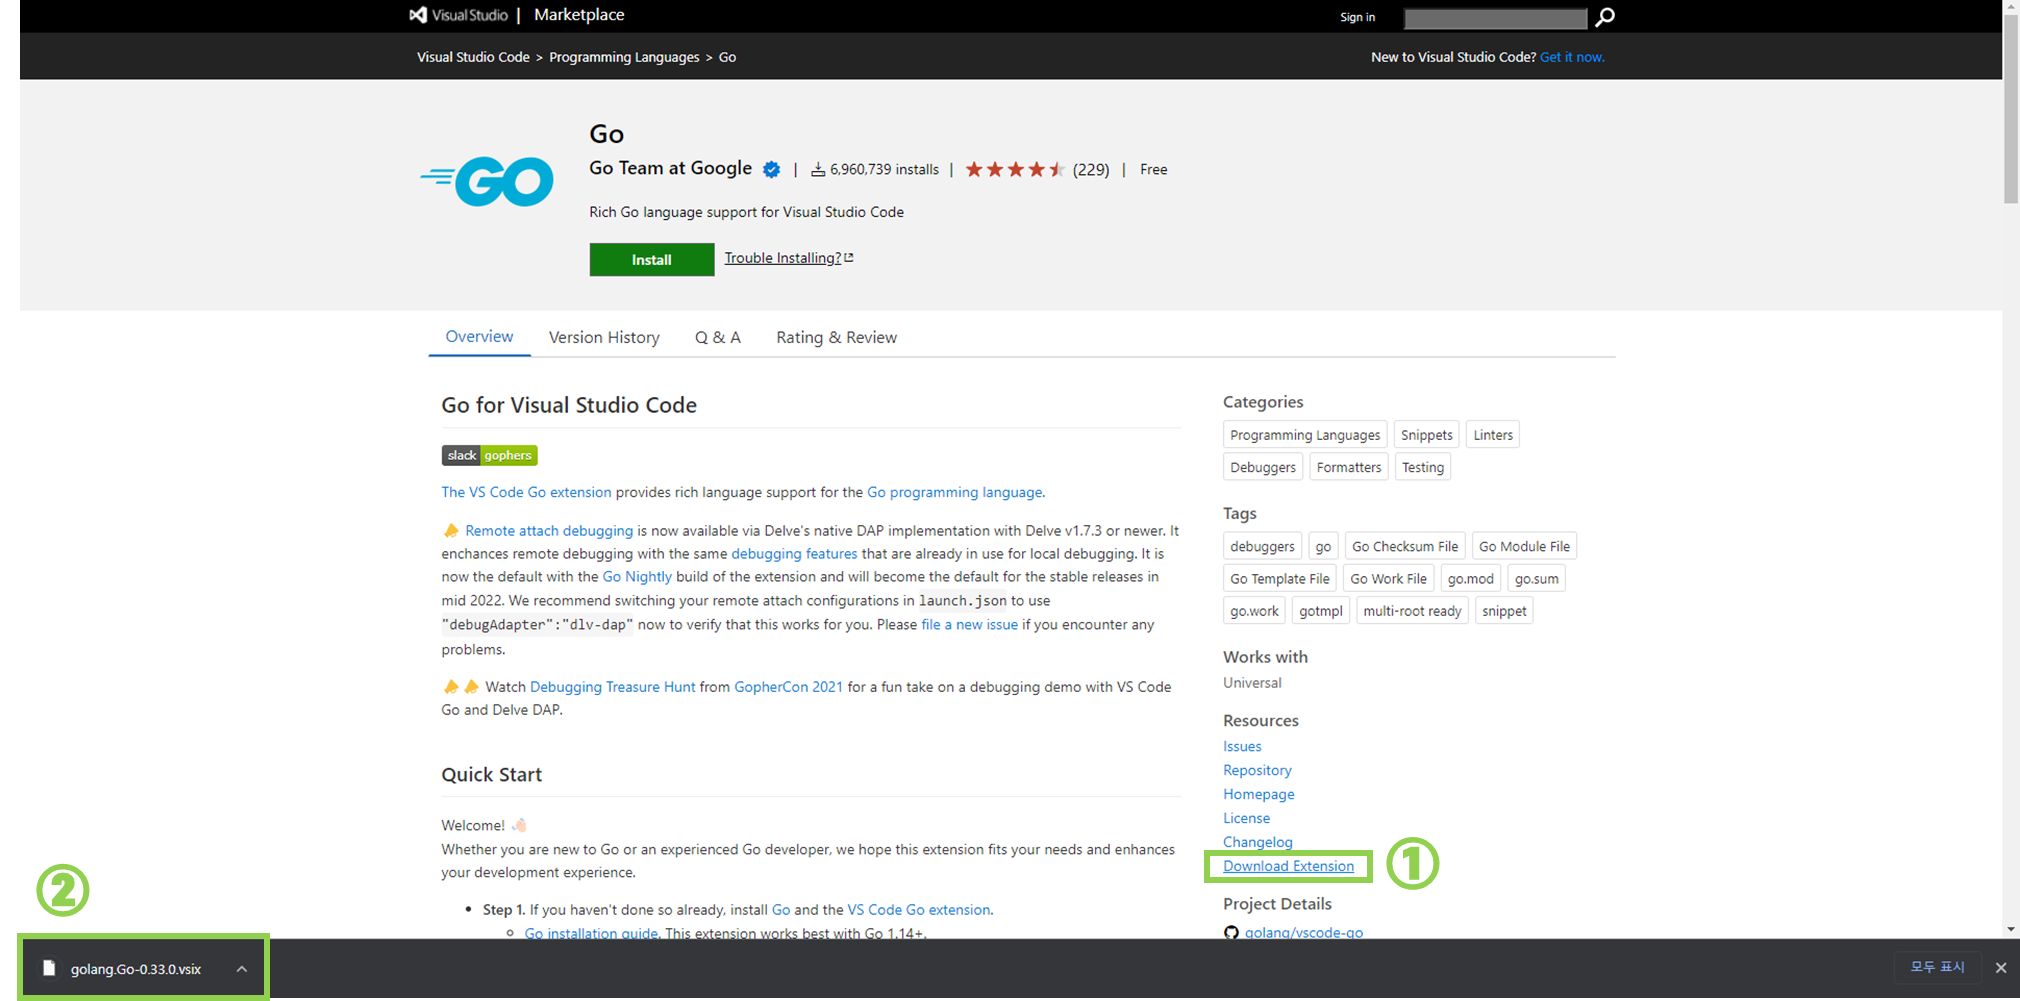Screen dimensions: 2020x1001
Task: Click the go.work tag
Action: (x=1254, y=611)
